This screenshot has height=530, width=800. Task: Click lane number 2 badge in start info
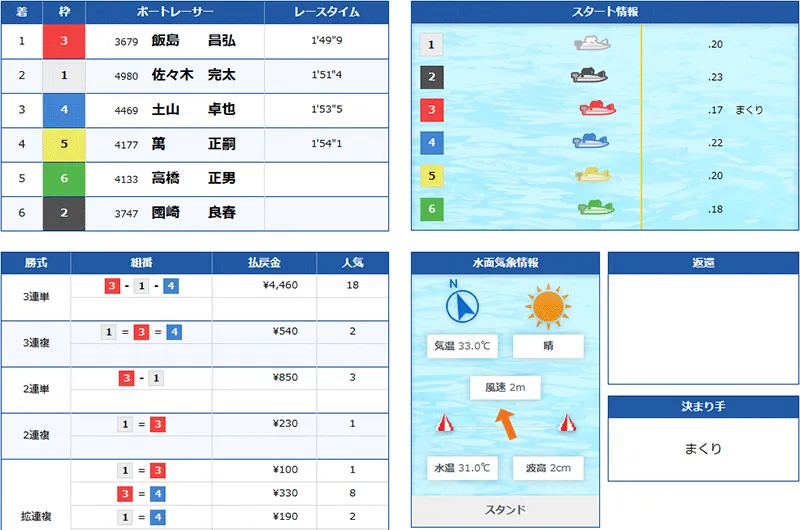click(x=432, y=77)
